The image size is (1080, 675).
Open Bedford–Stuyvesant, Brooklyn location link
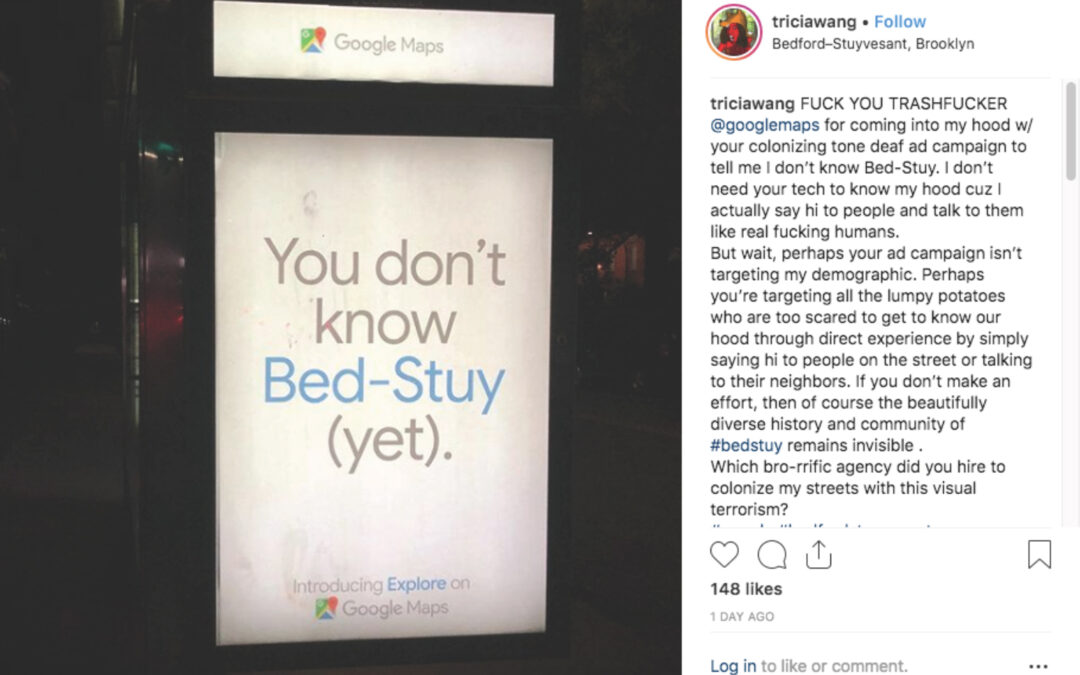pos(873,44)
